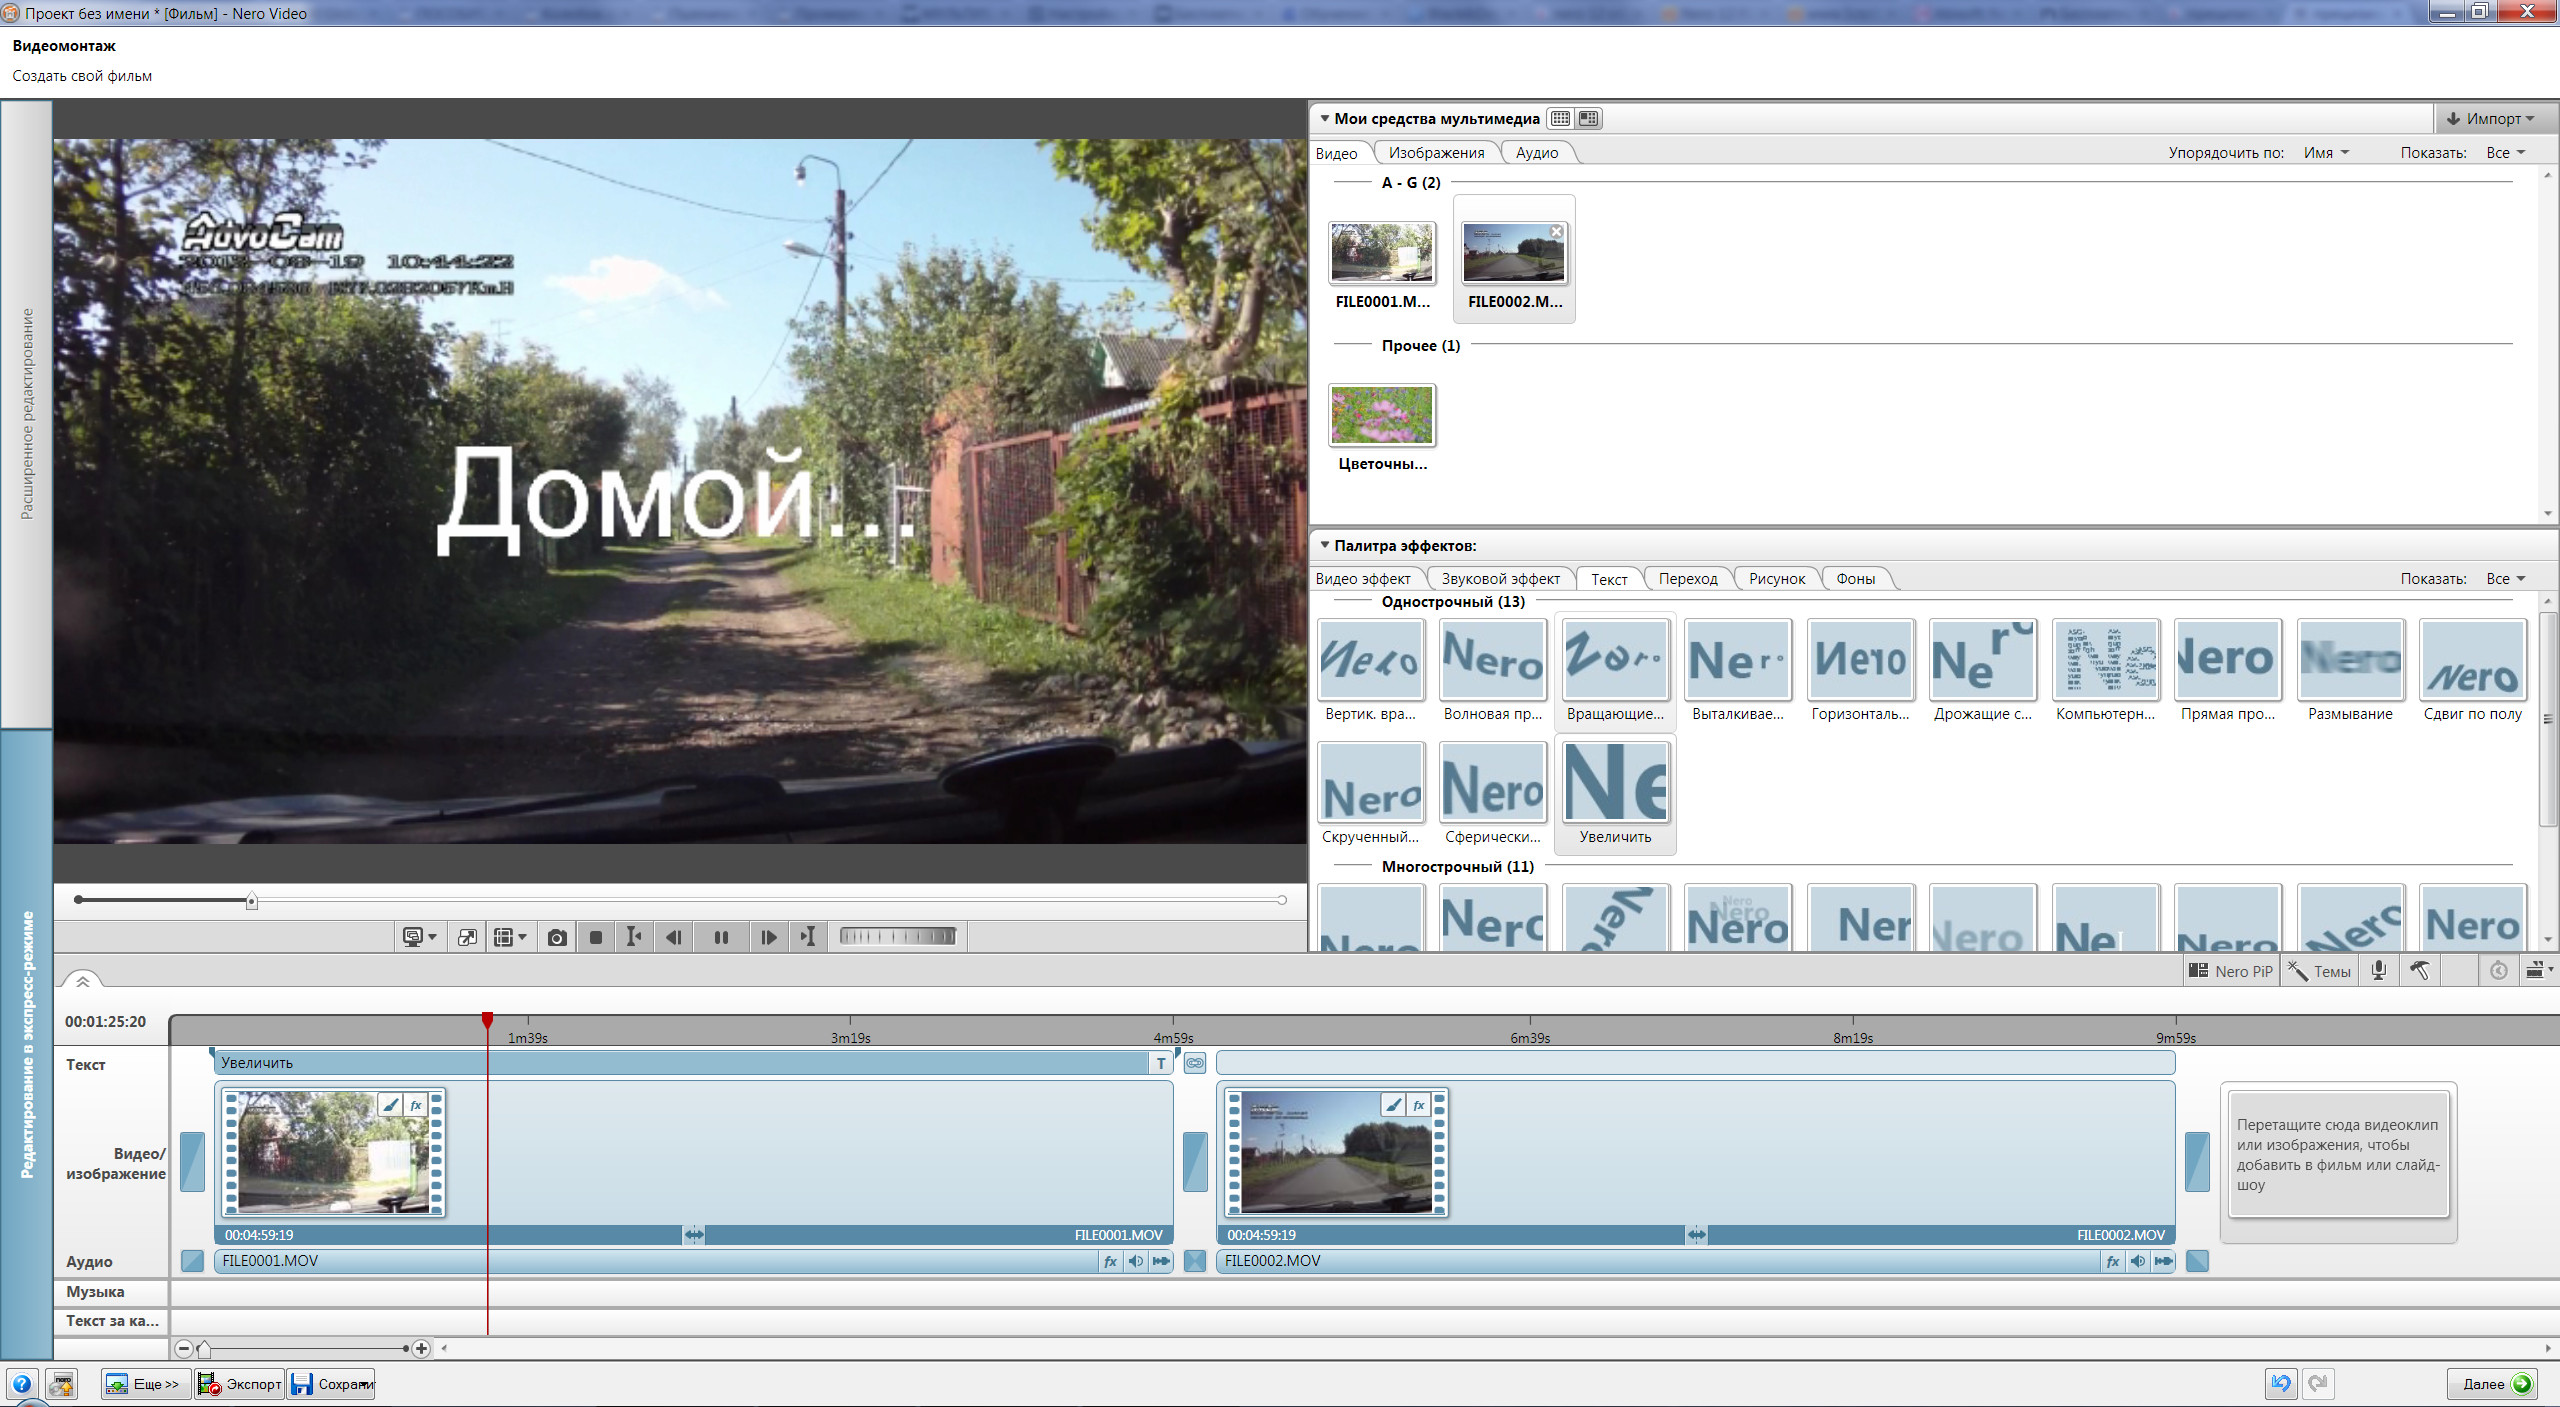Collapse the Палитра эффектов panel
The width and height of the screenshot is (2560, 1407).
point(1325,546)
